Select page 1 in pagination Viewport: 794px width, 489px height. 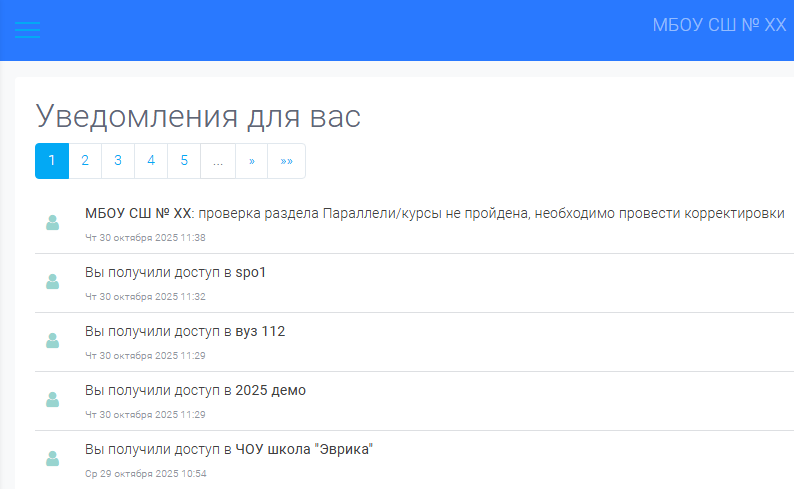[x=52, y=161]
